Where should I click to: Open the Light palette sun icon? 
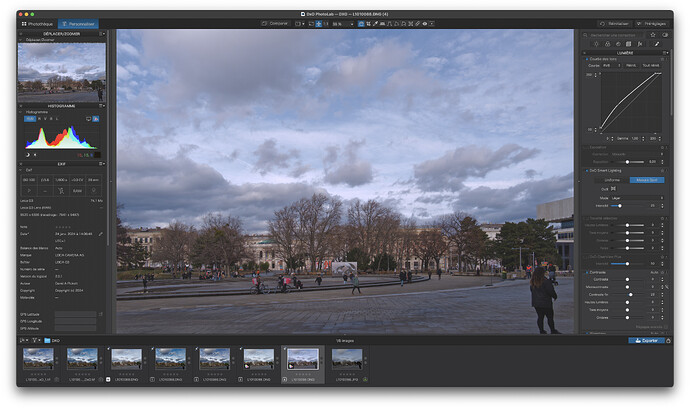coord(596,44)
